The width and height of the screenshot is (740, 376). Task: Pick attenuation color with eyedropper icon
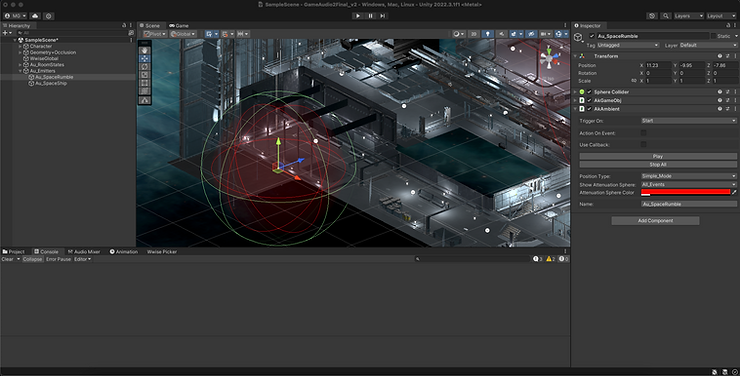click(734, 192)
